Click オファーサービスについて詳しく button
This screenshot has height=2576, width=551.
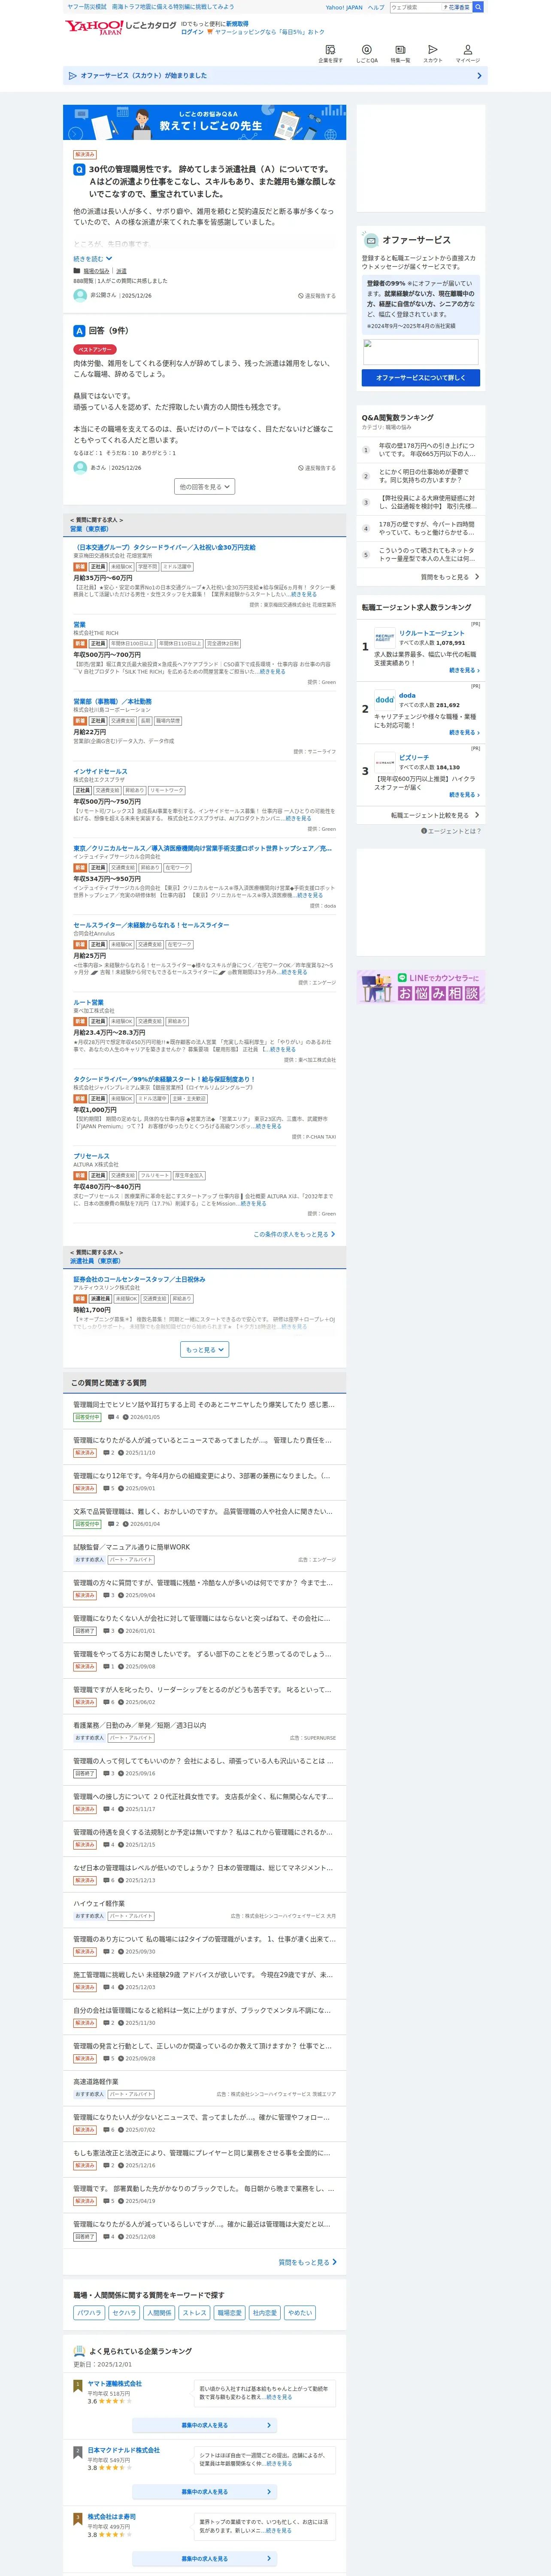coord(420,378)
